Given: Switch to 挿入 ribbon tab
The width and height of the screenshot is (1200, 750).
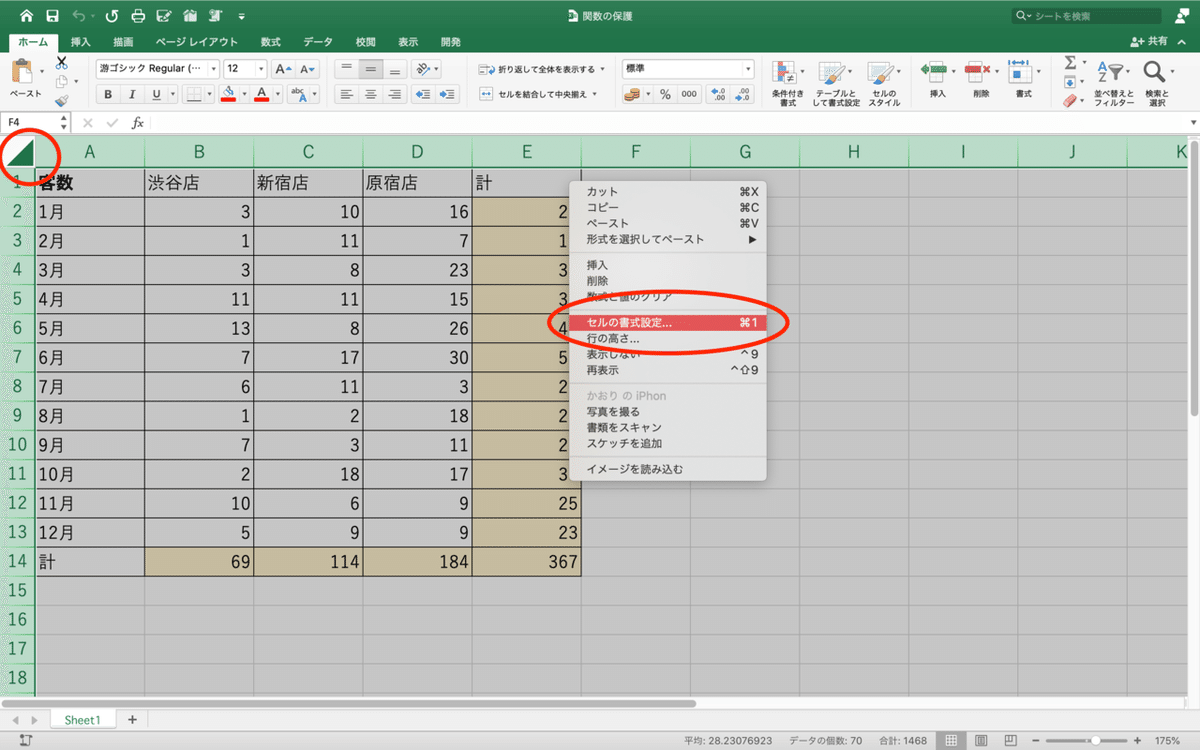Looking at the screenshot, I should tap(81, 42).
